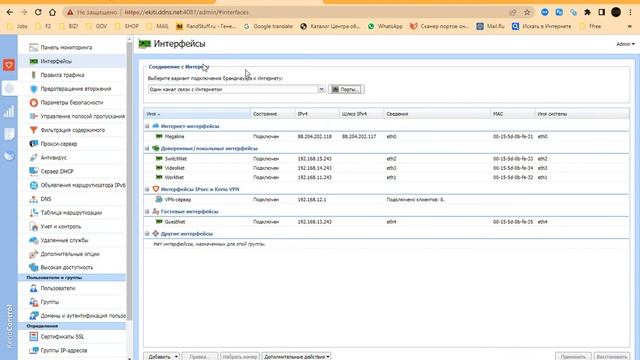
Task: Click the VPN-сервер row icon
Action: point(159,200)
